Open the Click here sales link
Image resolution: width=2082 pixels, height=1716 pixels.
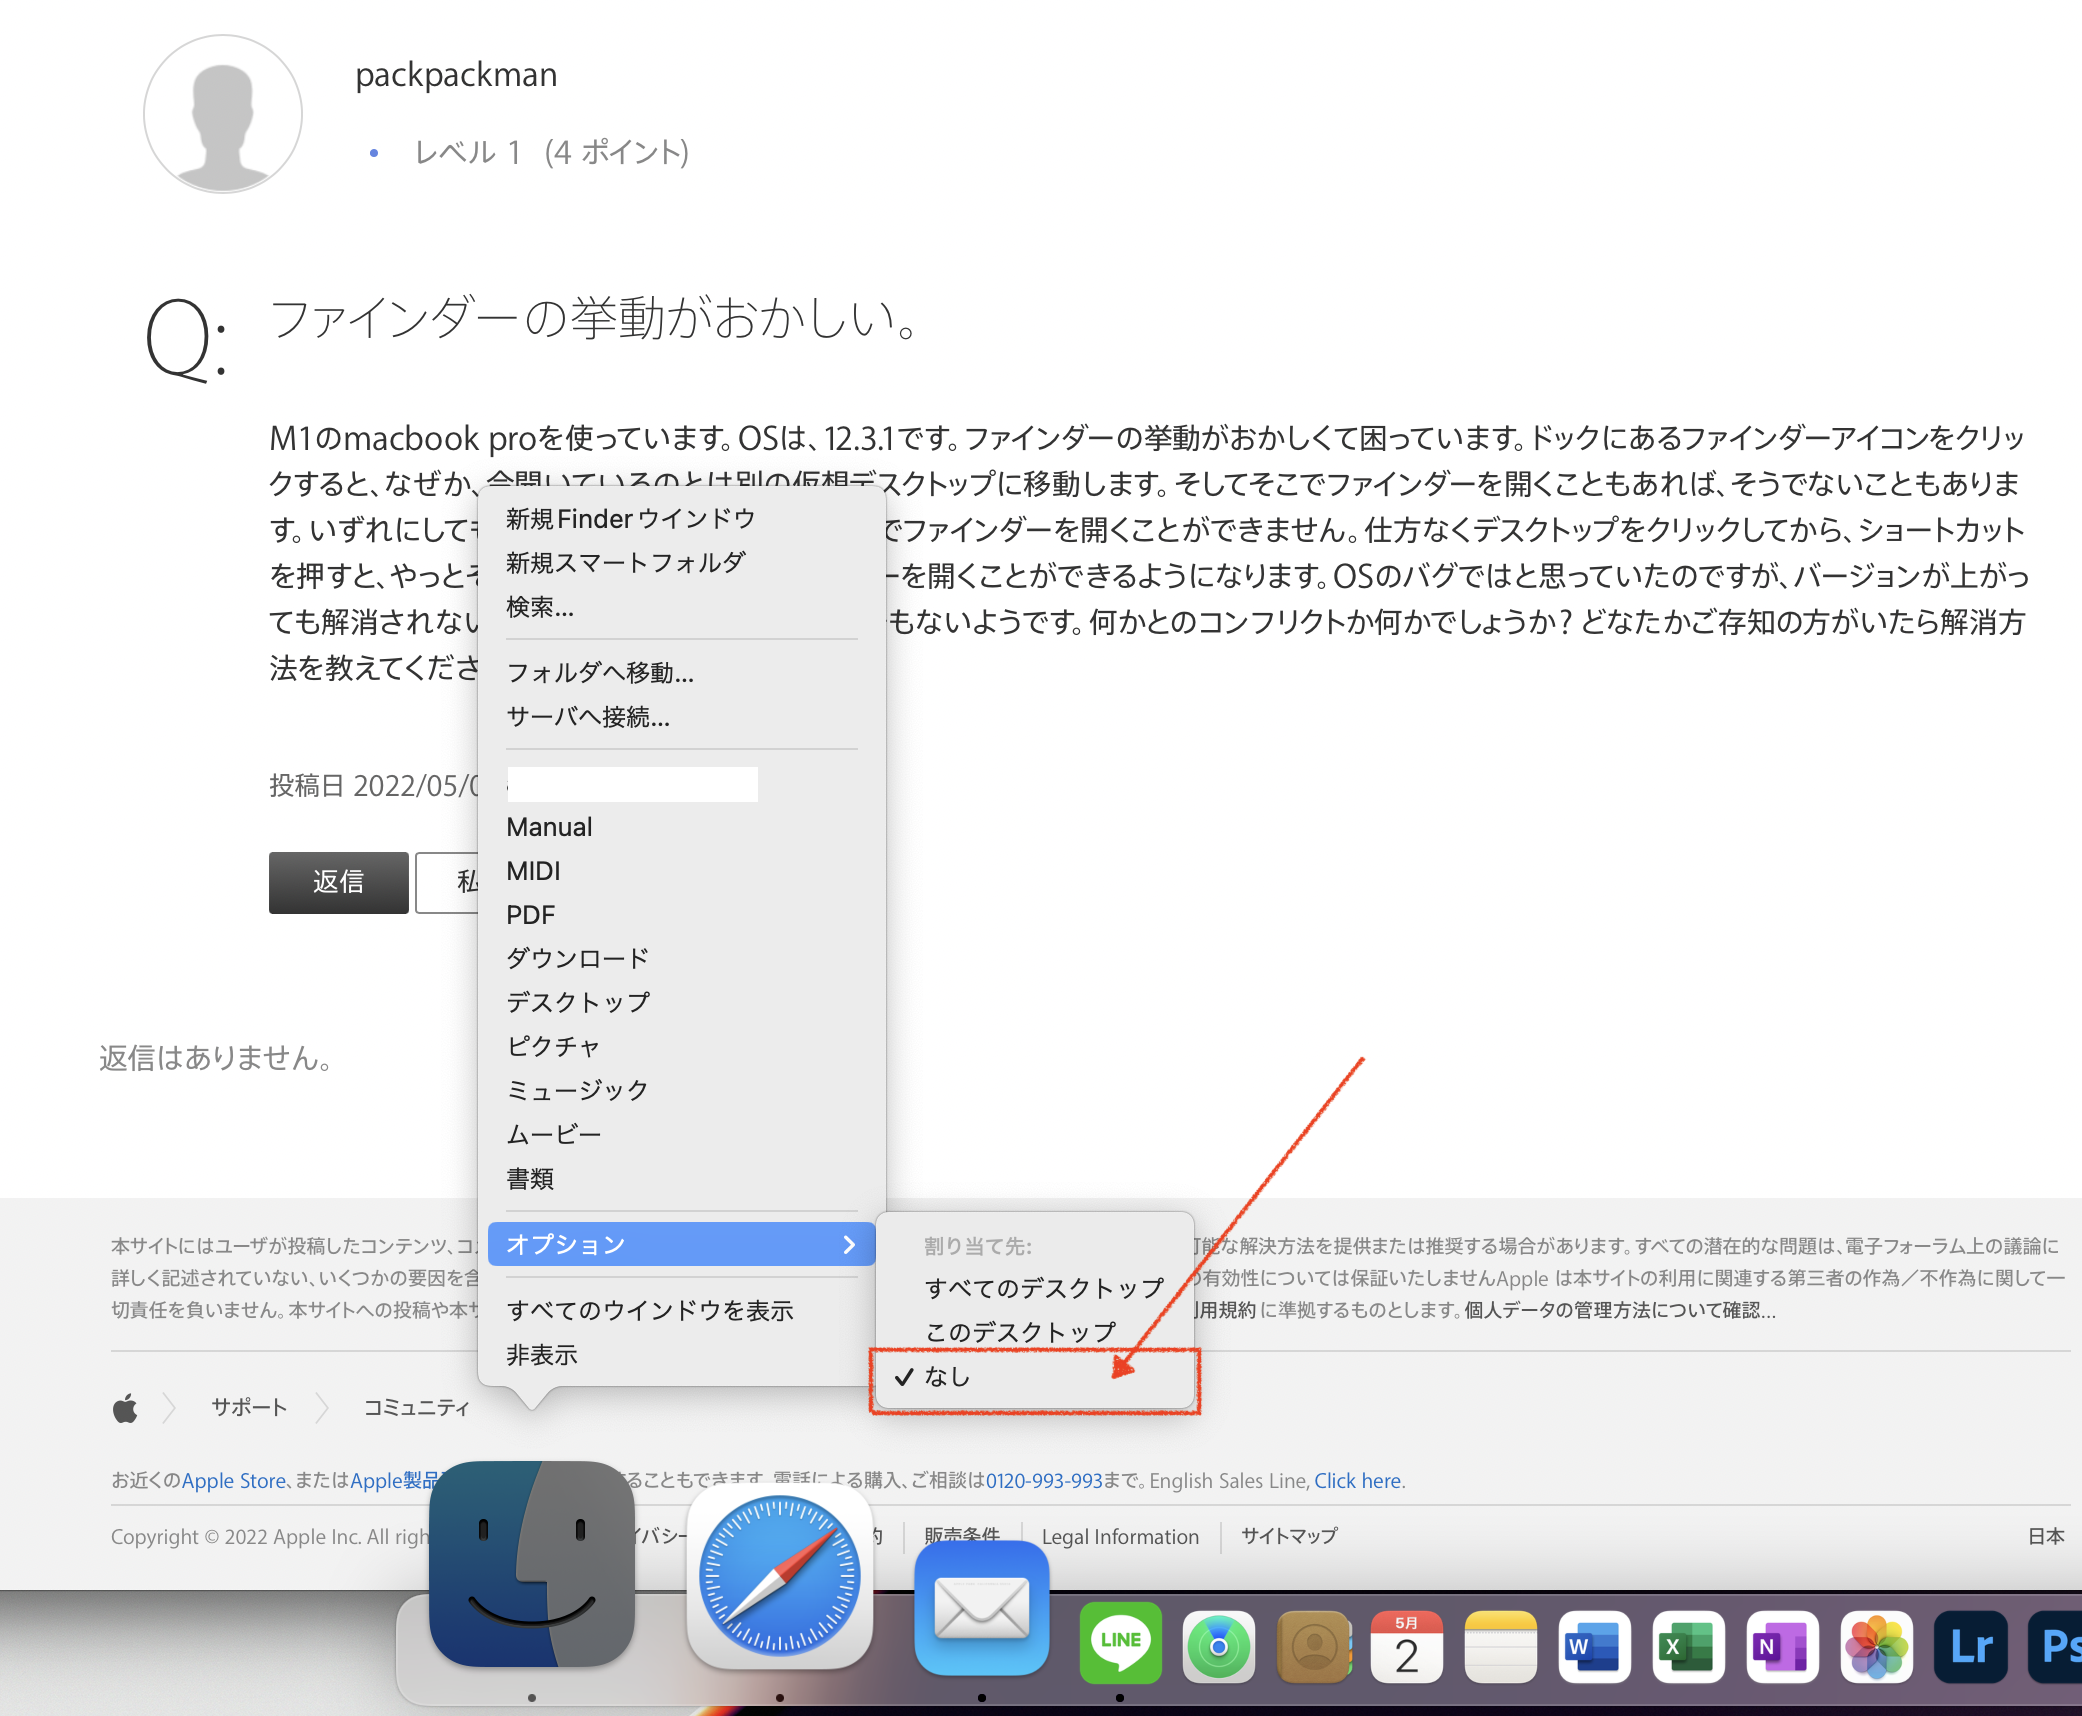[x=1357, y=1481]
